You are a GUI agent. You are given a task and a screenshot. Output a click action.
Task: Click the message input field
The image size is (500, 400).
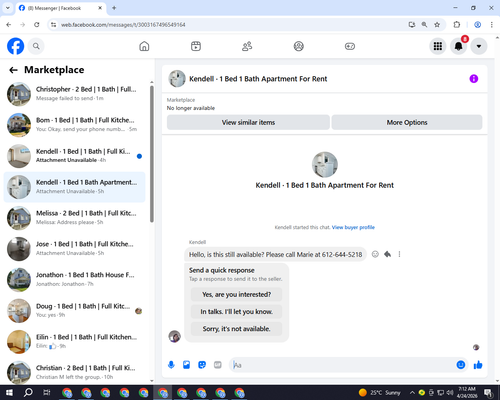[x=343, y=365]
